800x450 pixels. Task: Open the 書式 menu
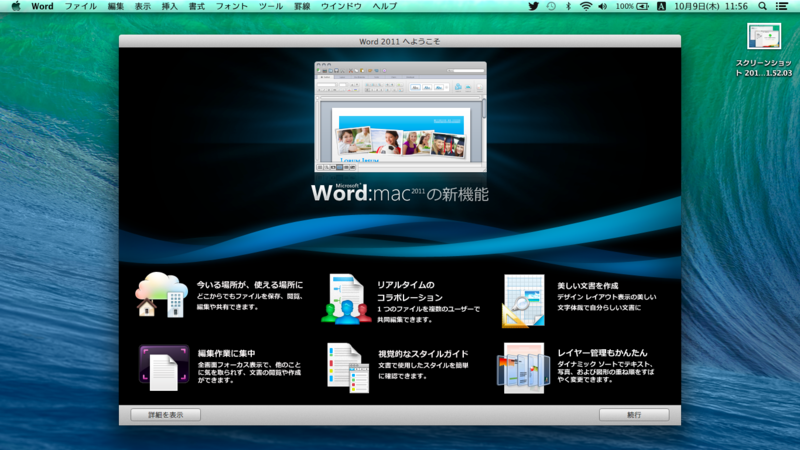click(x=196, y=6)
